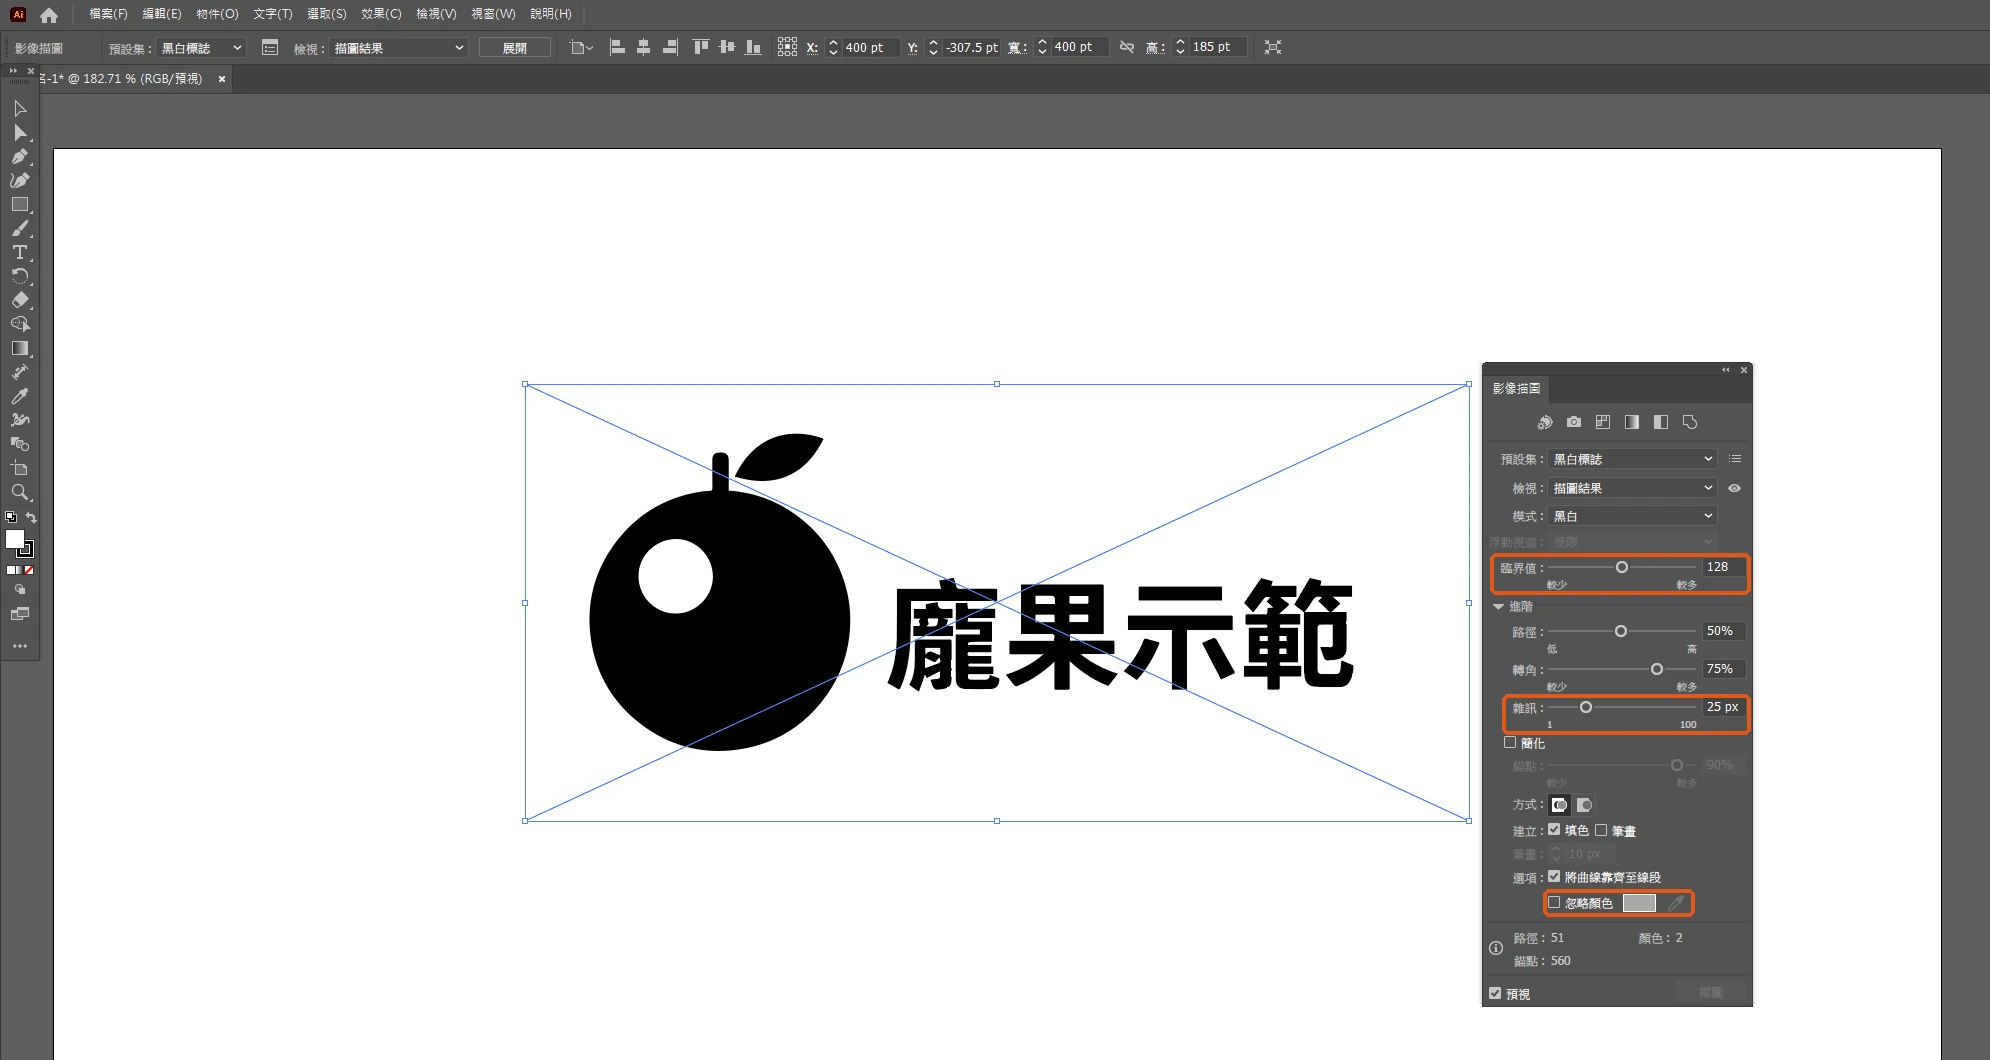Step the height value
This screenshot has height=1060, width=1990.
(x=1180, y=47)
